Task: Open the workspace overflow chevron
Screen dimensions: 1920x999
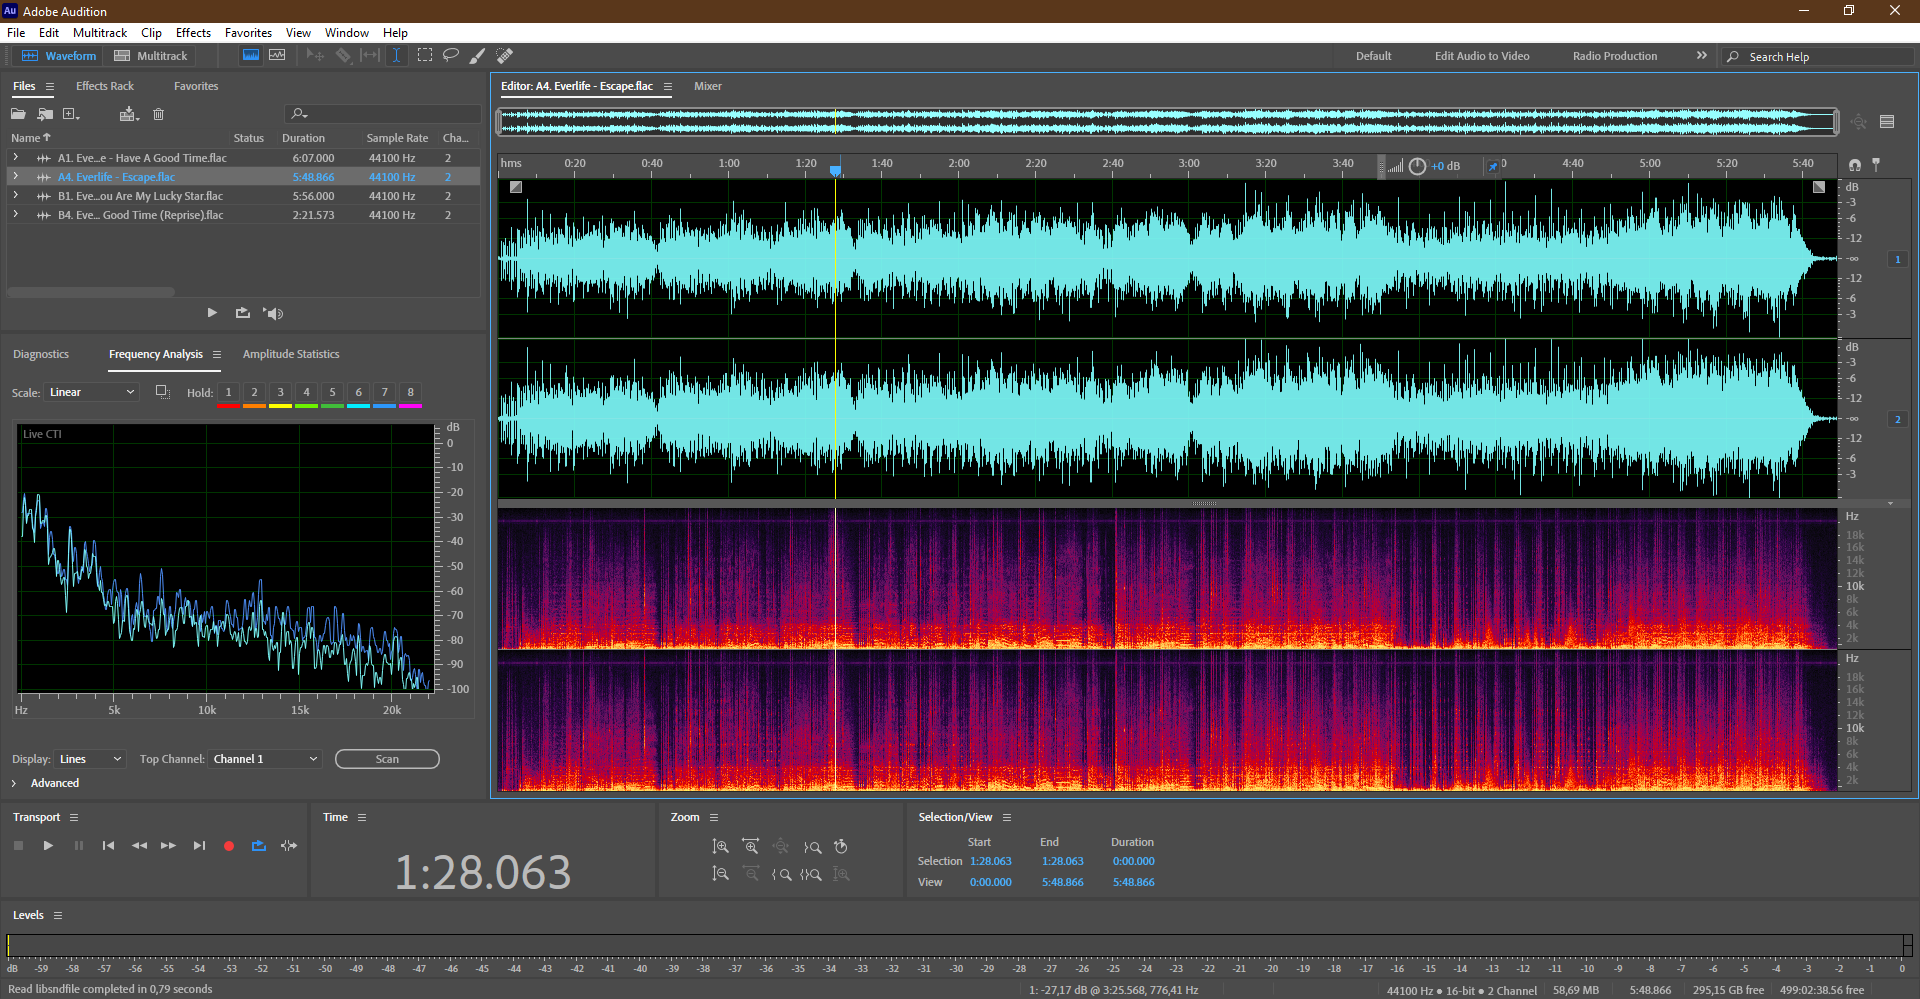Action: click(1702, 56)
